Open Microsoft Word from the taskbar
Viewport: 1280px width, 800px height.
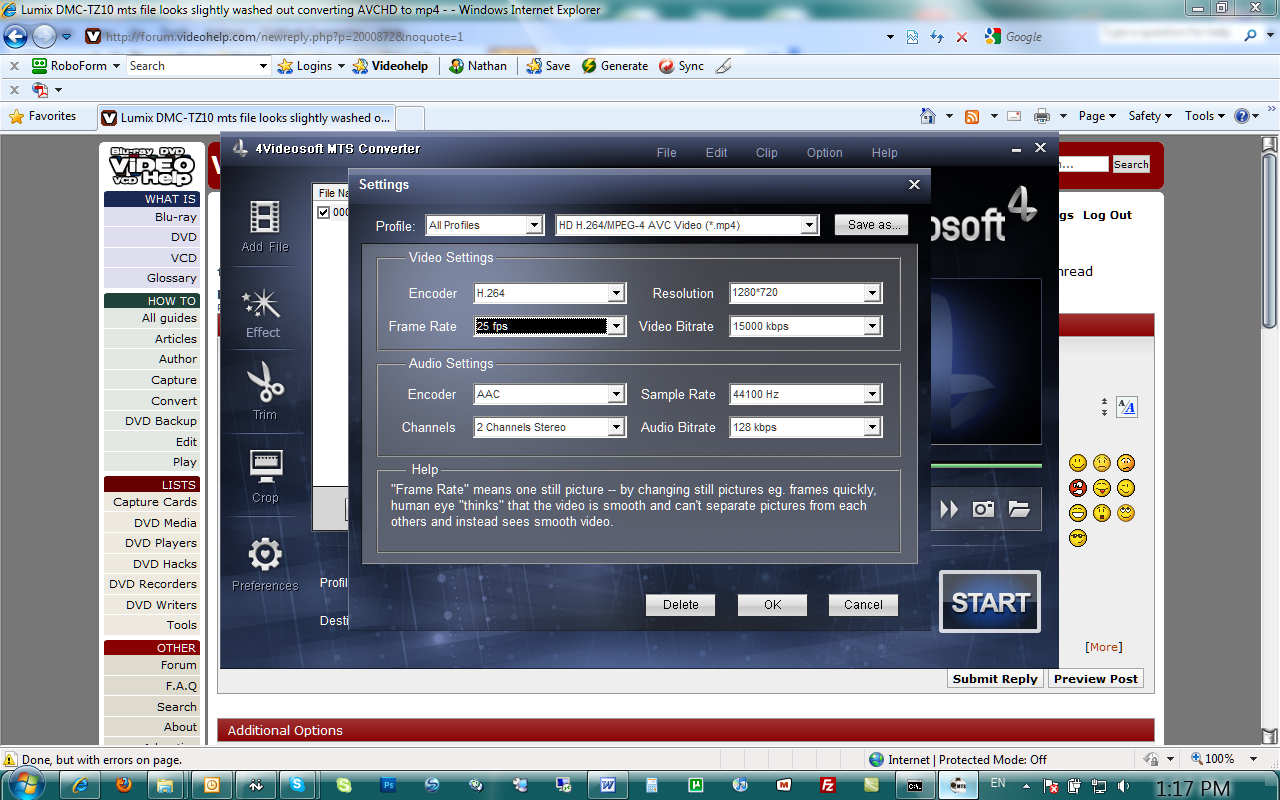tap(607, 785)
